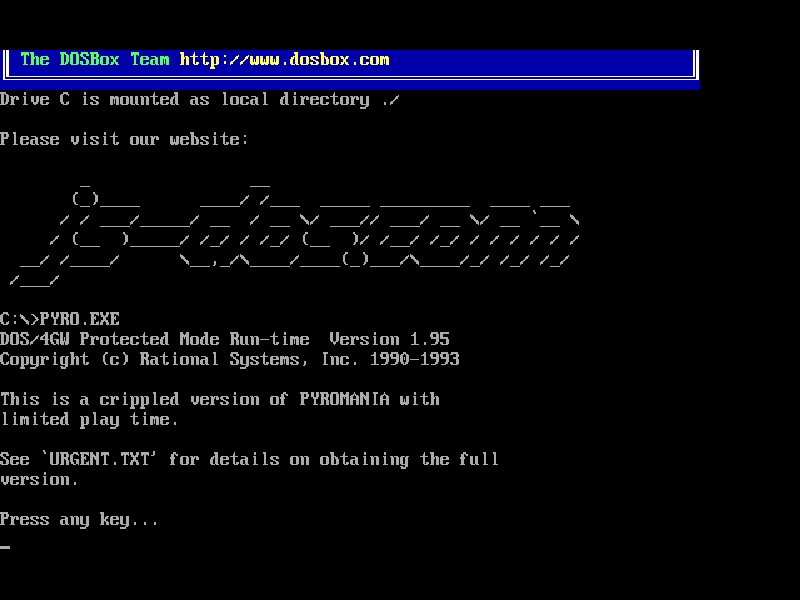Click the blinking text cursor at the bottom

(5, 547)
